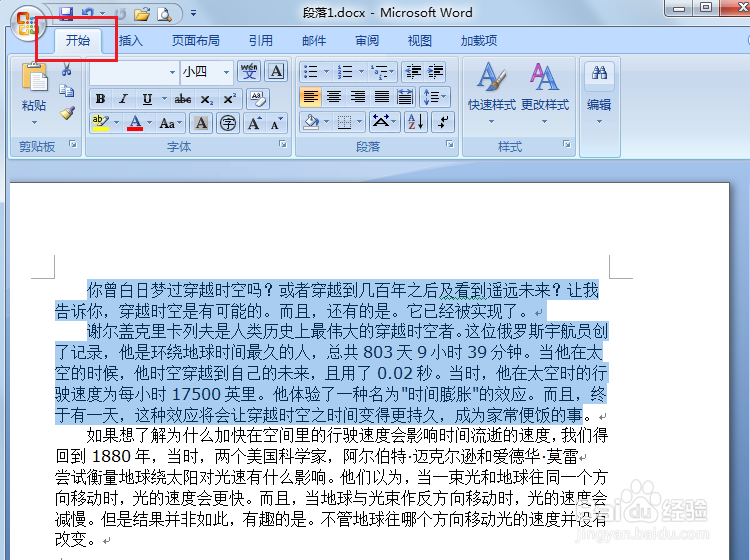Switch to the 邮件 tab
Screen dimensions: 750x560
(314, 41)
